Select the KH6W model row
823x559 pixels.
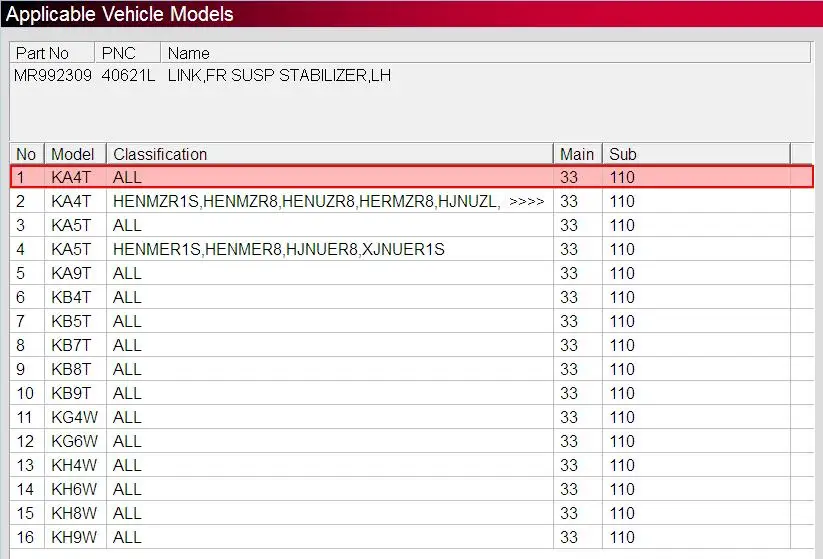pos(412,489)
